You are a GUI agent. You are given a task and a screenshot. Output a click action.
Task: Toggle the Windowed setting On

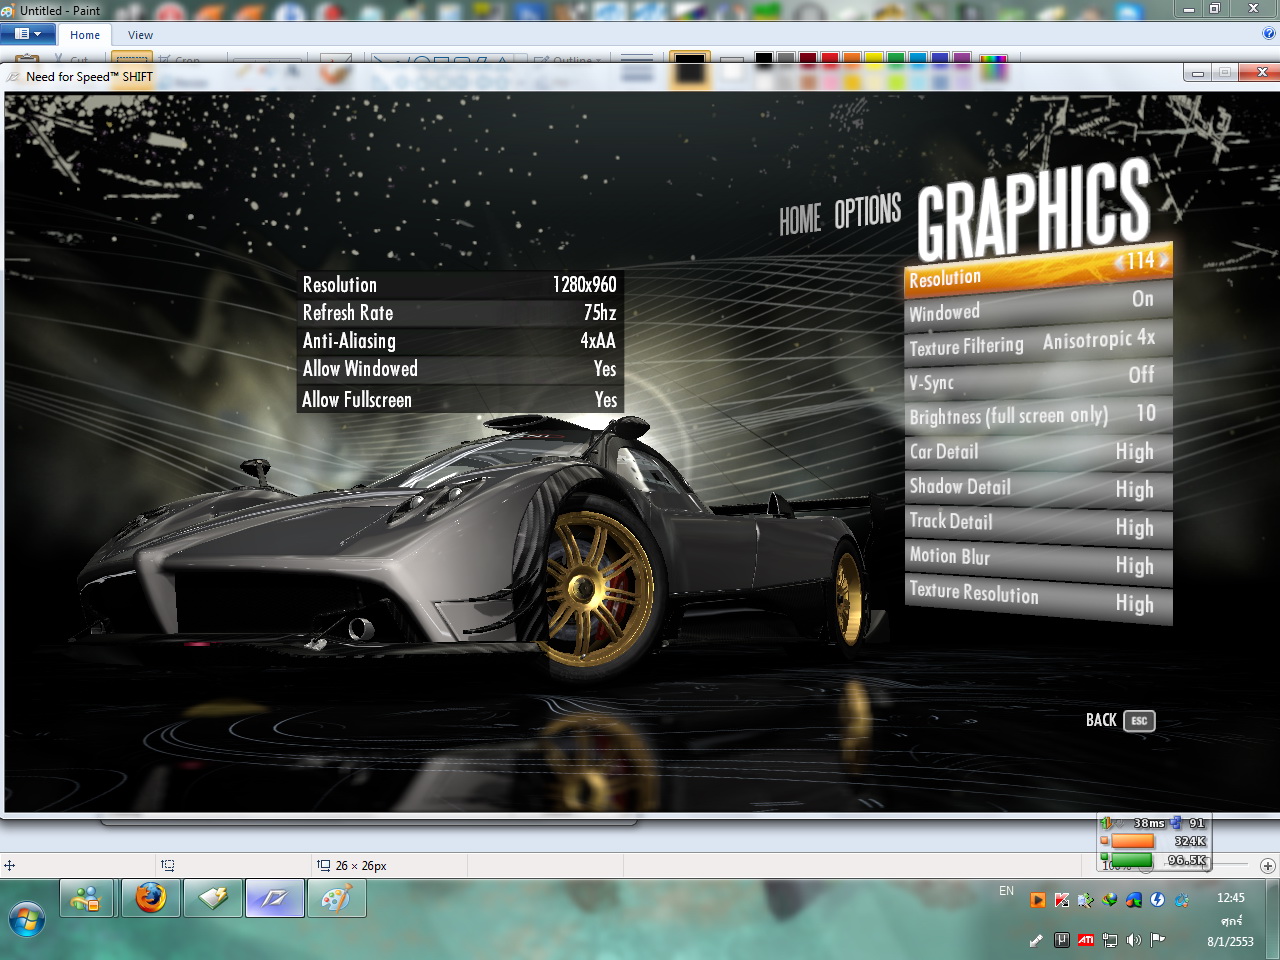[x=1039, y=306]
